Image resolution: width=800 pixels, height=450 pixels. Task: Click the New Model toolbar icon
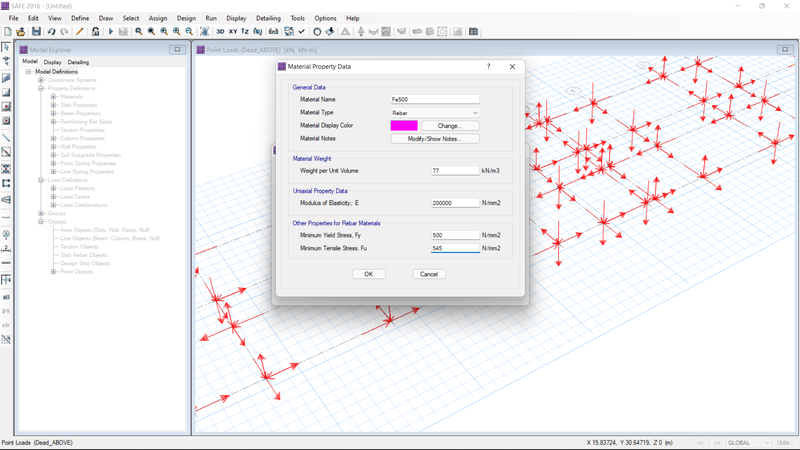(8, 32)
